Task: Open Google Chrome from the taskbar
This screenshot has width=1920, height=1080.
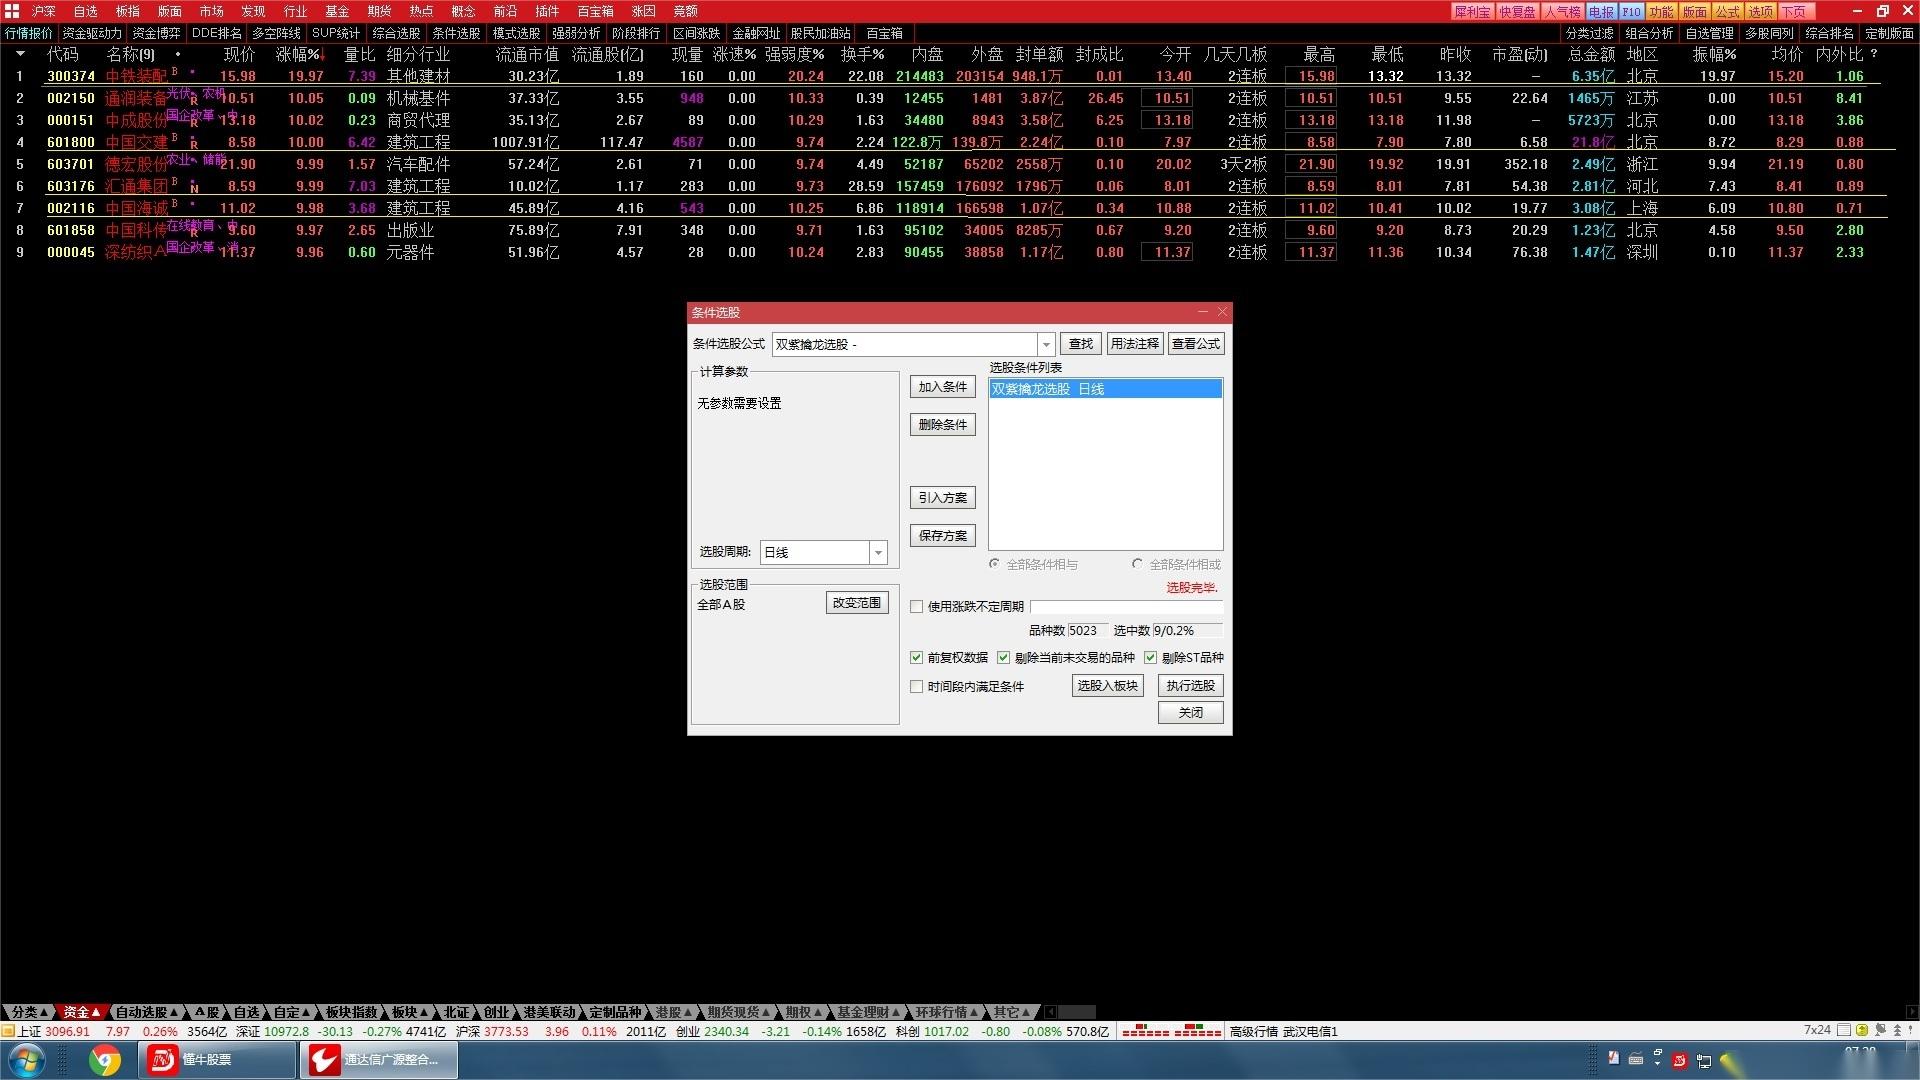Action: (105, 1059)
